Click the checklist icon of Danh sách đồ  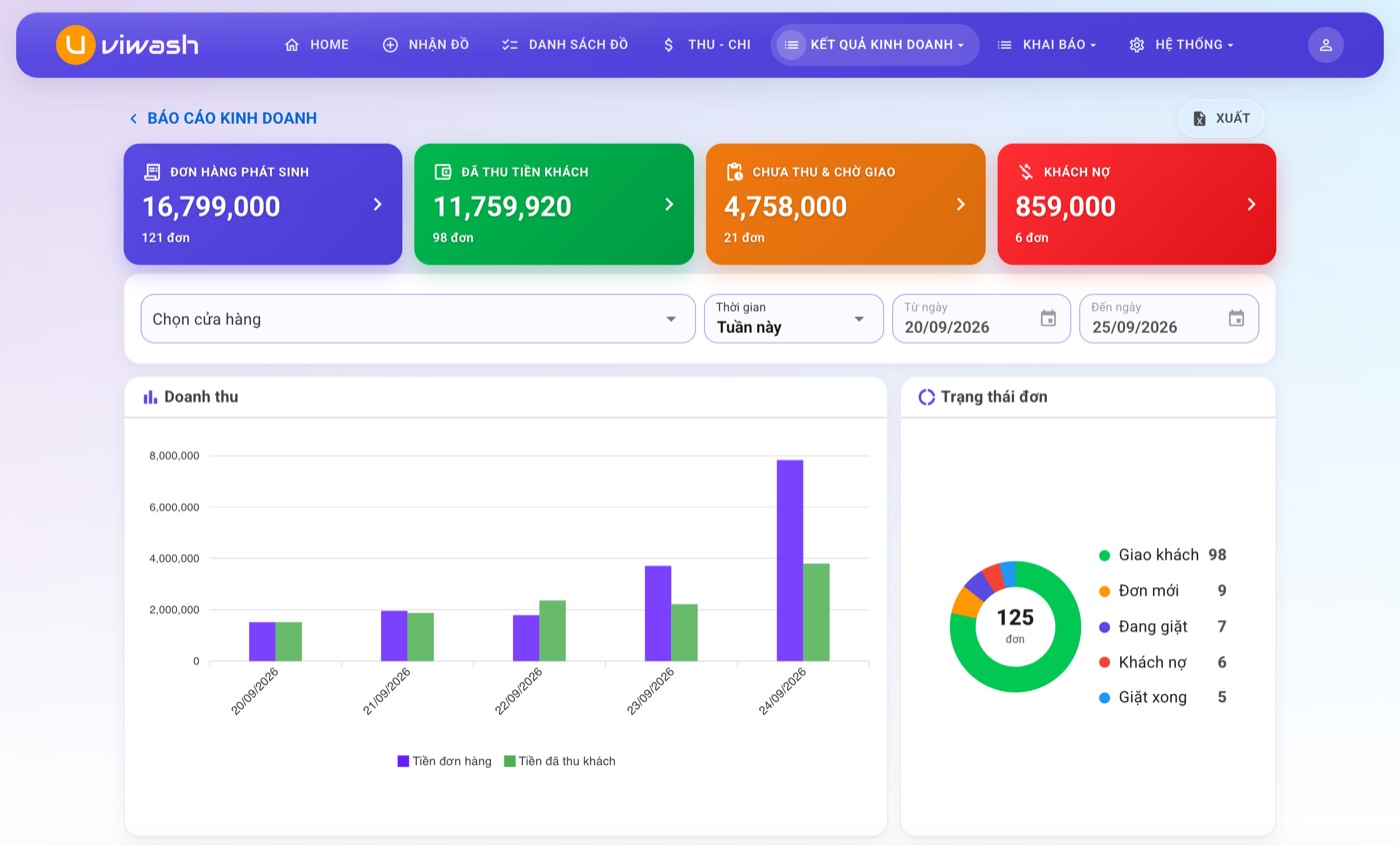[x=510, y=45]
